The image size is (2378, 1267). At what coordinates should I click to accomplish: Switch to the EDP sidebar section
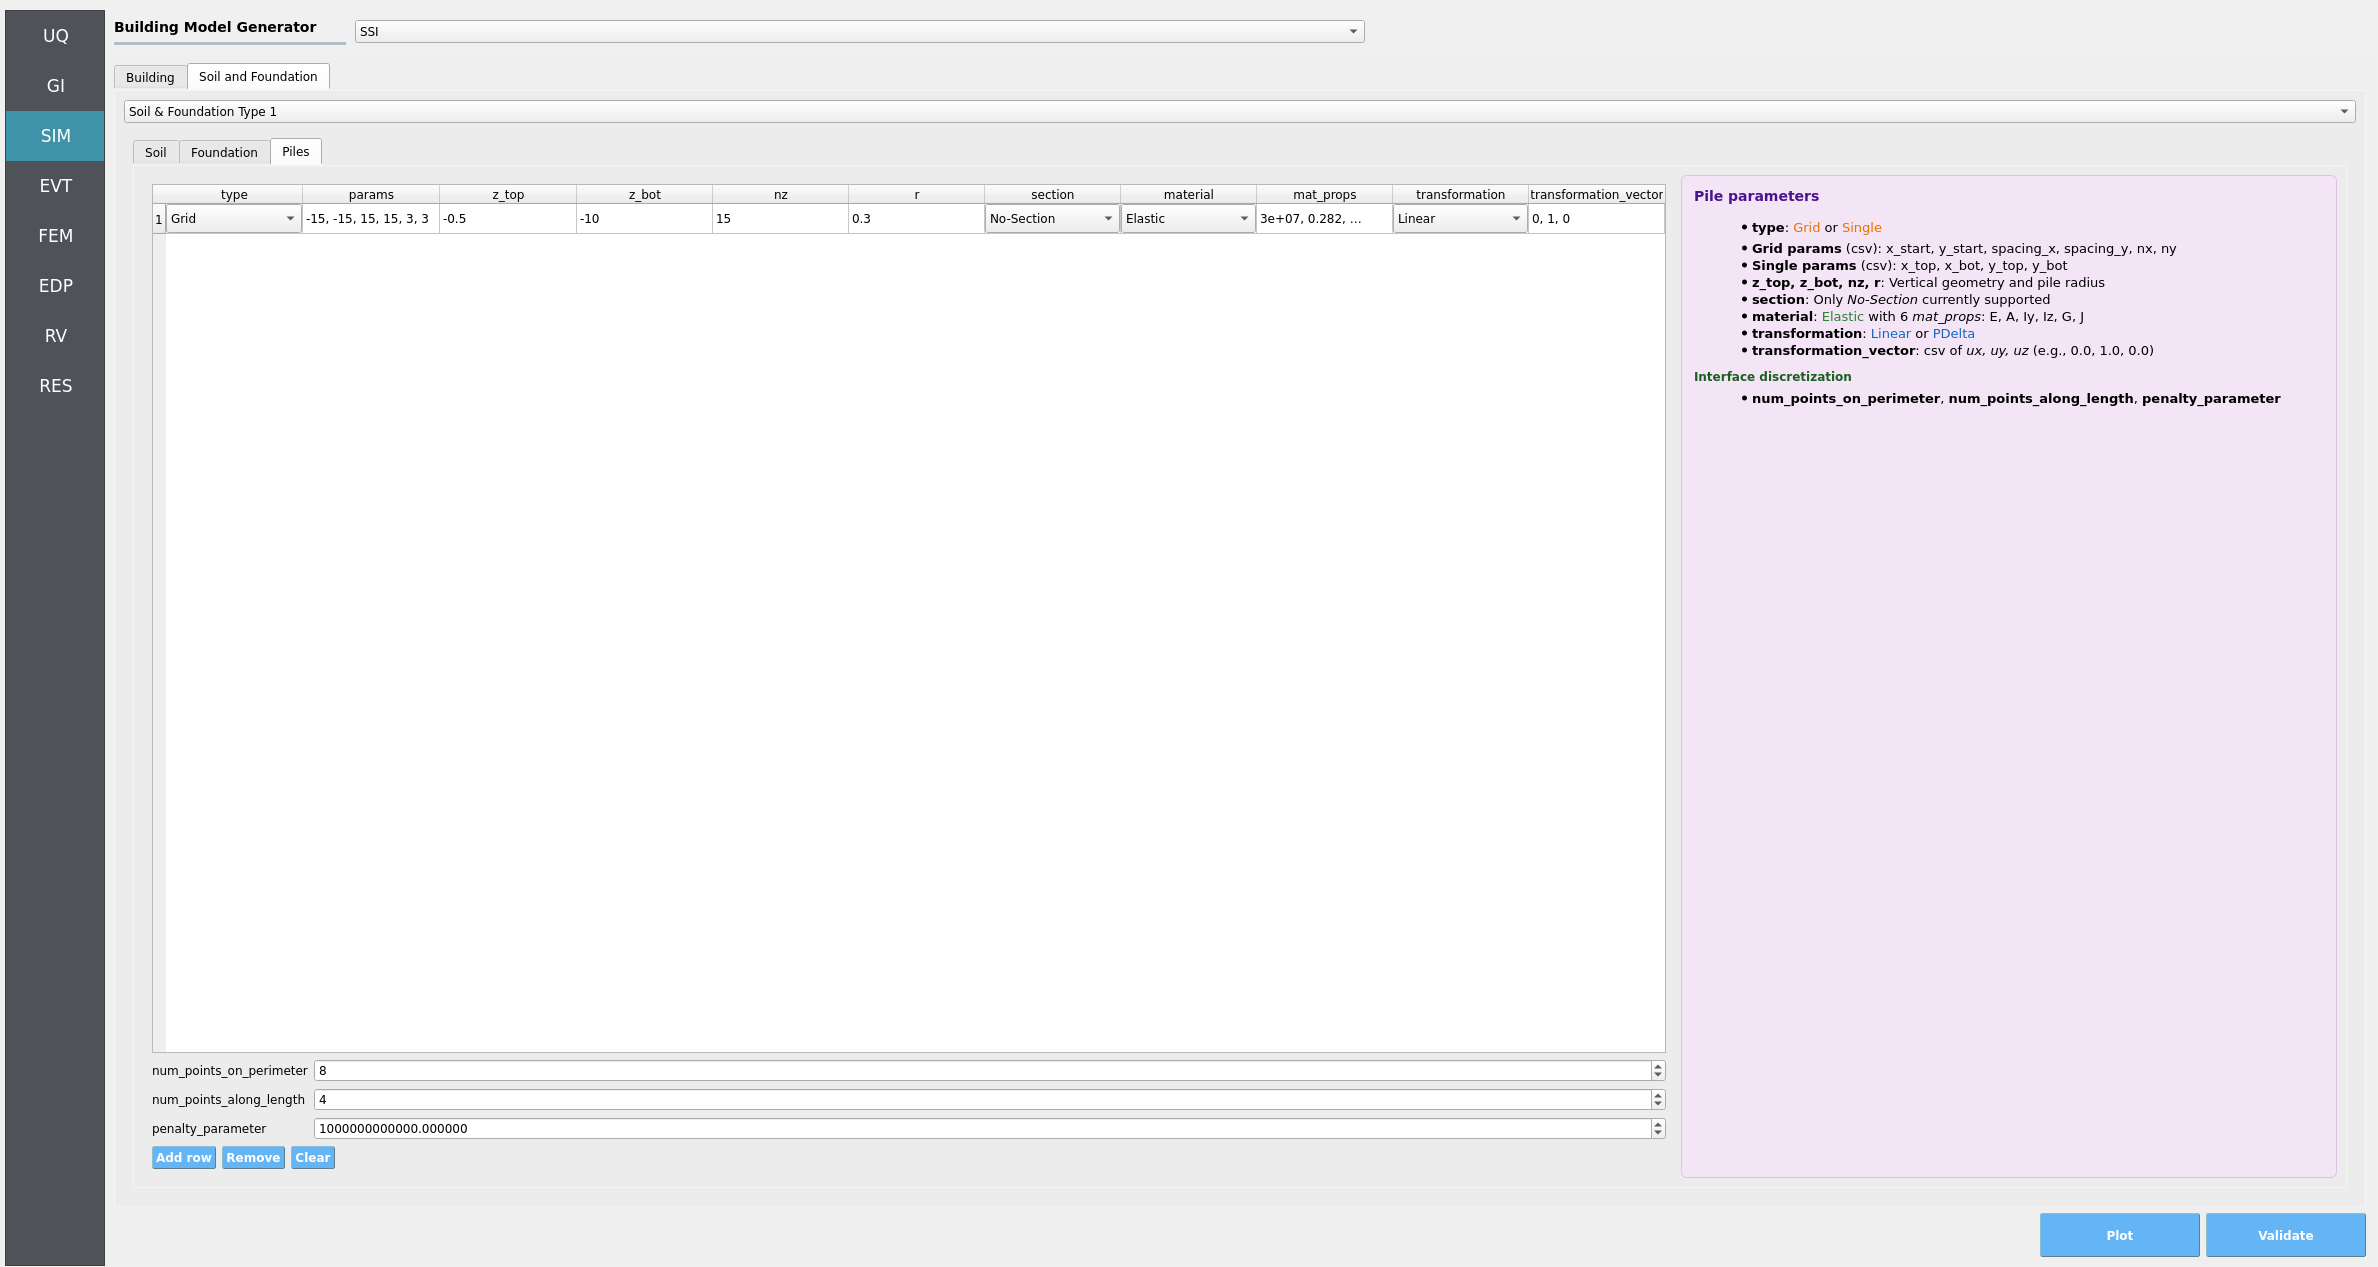coord(55,286)
